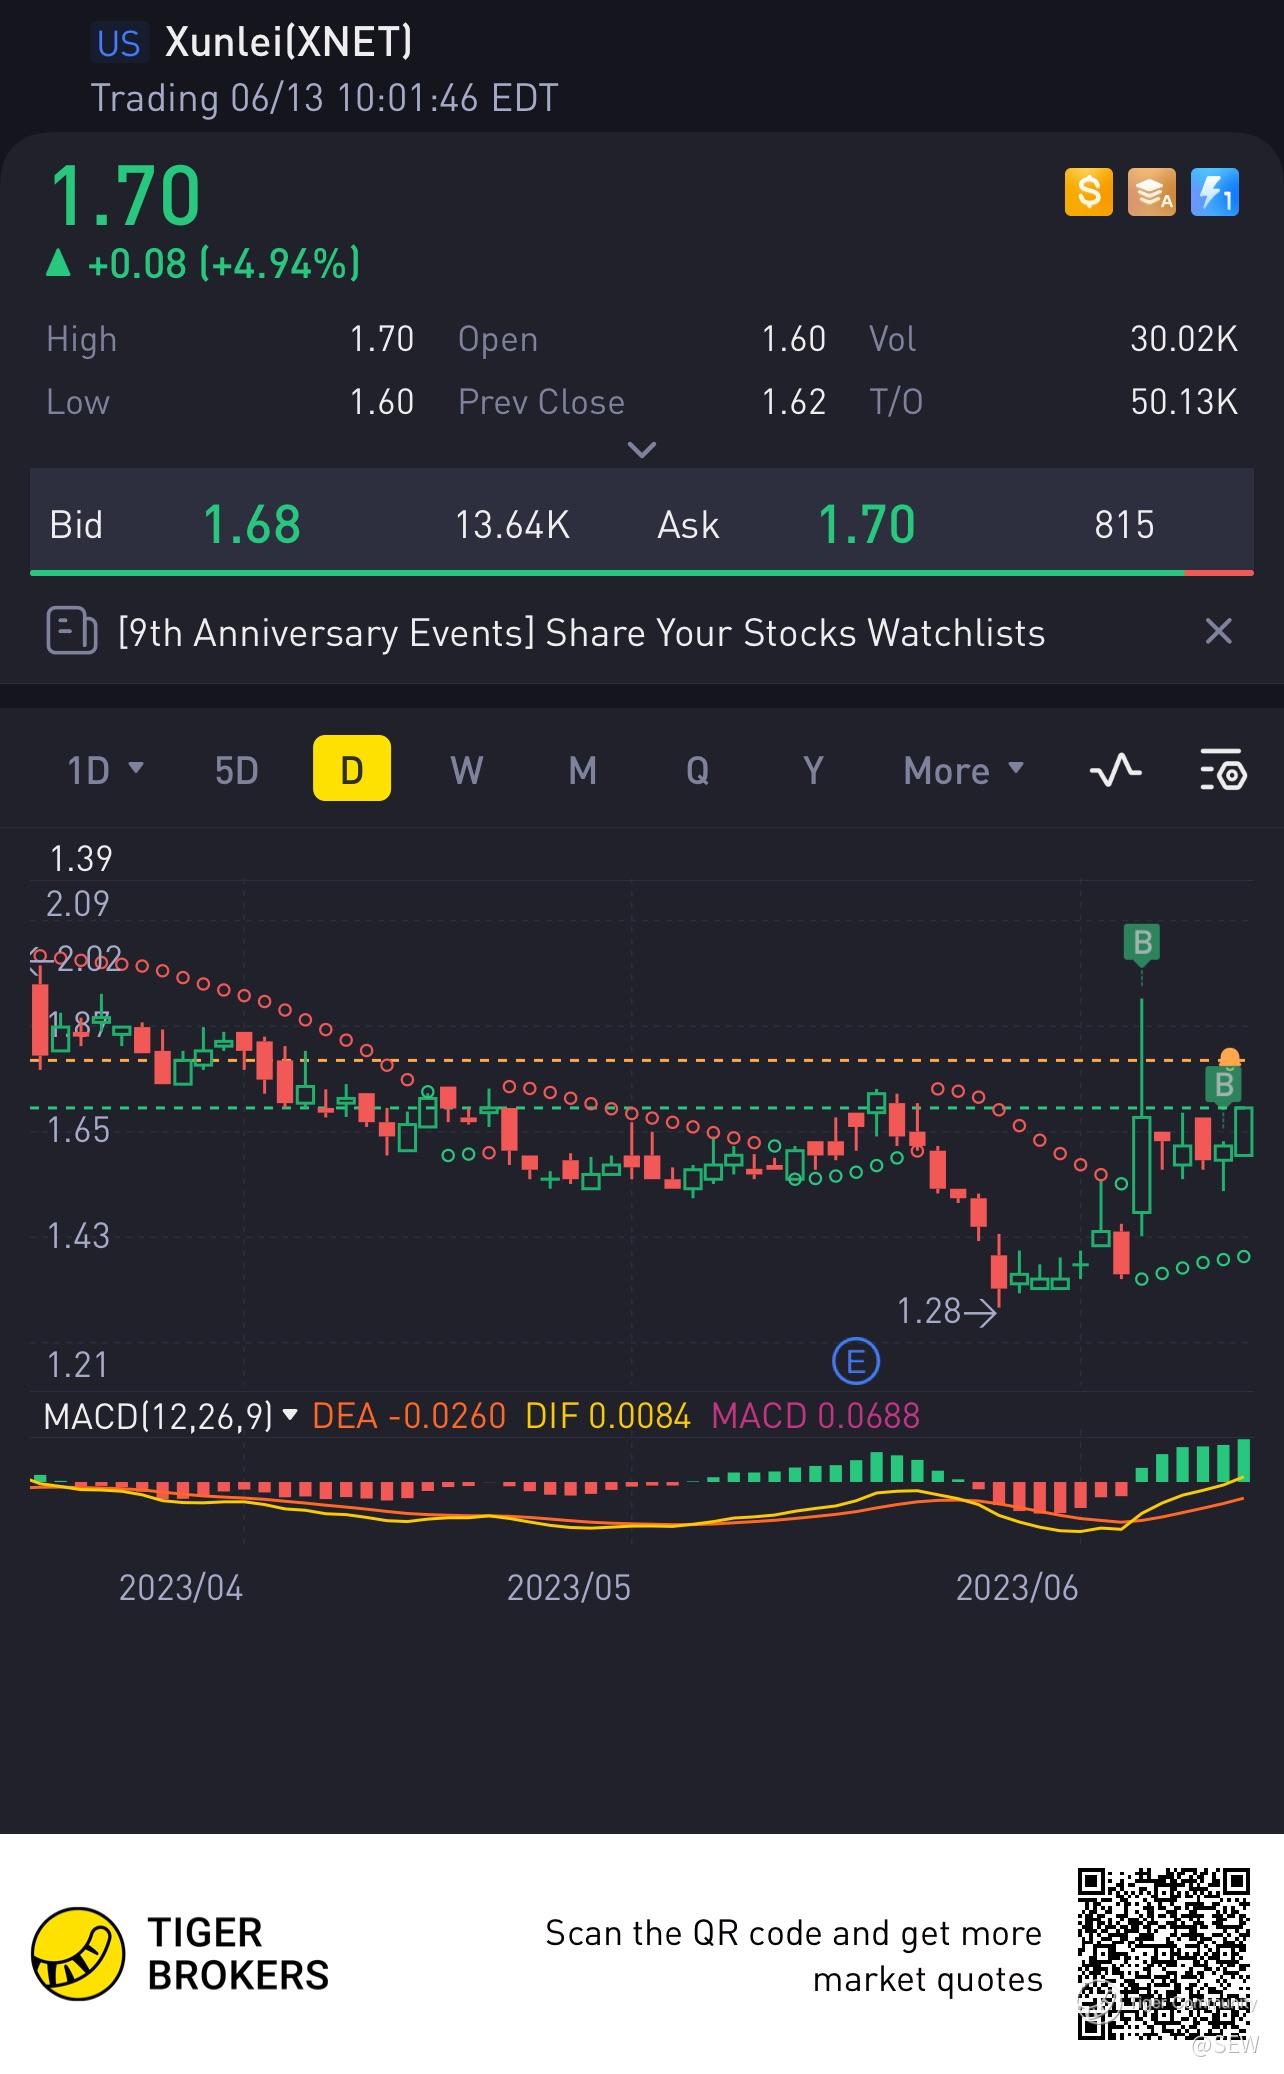
Task: Tap the lower B buy marker near latest candle
Action: coord(1224,1085)
